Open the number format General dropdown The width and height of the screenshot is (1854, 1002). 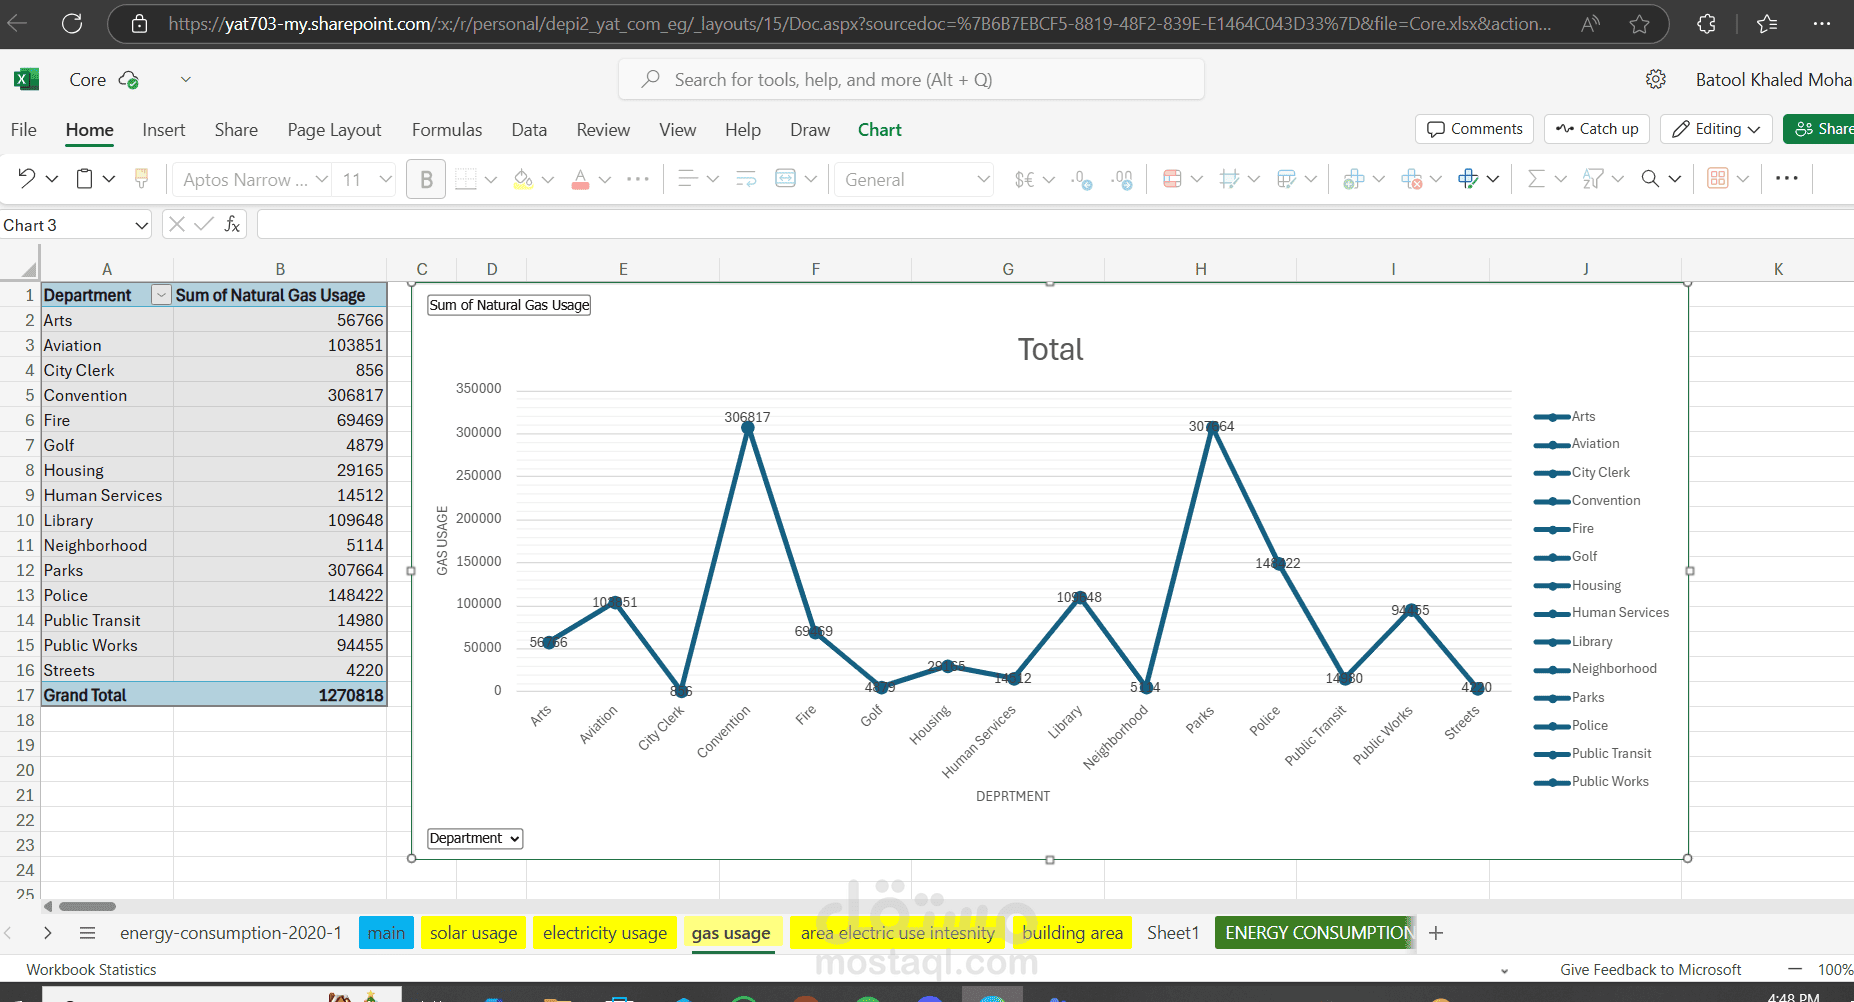(914, 179)
